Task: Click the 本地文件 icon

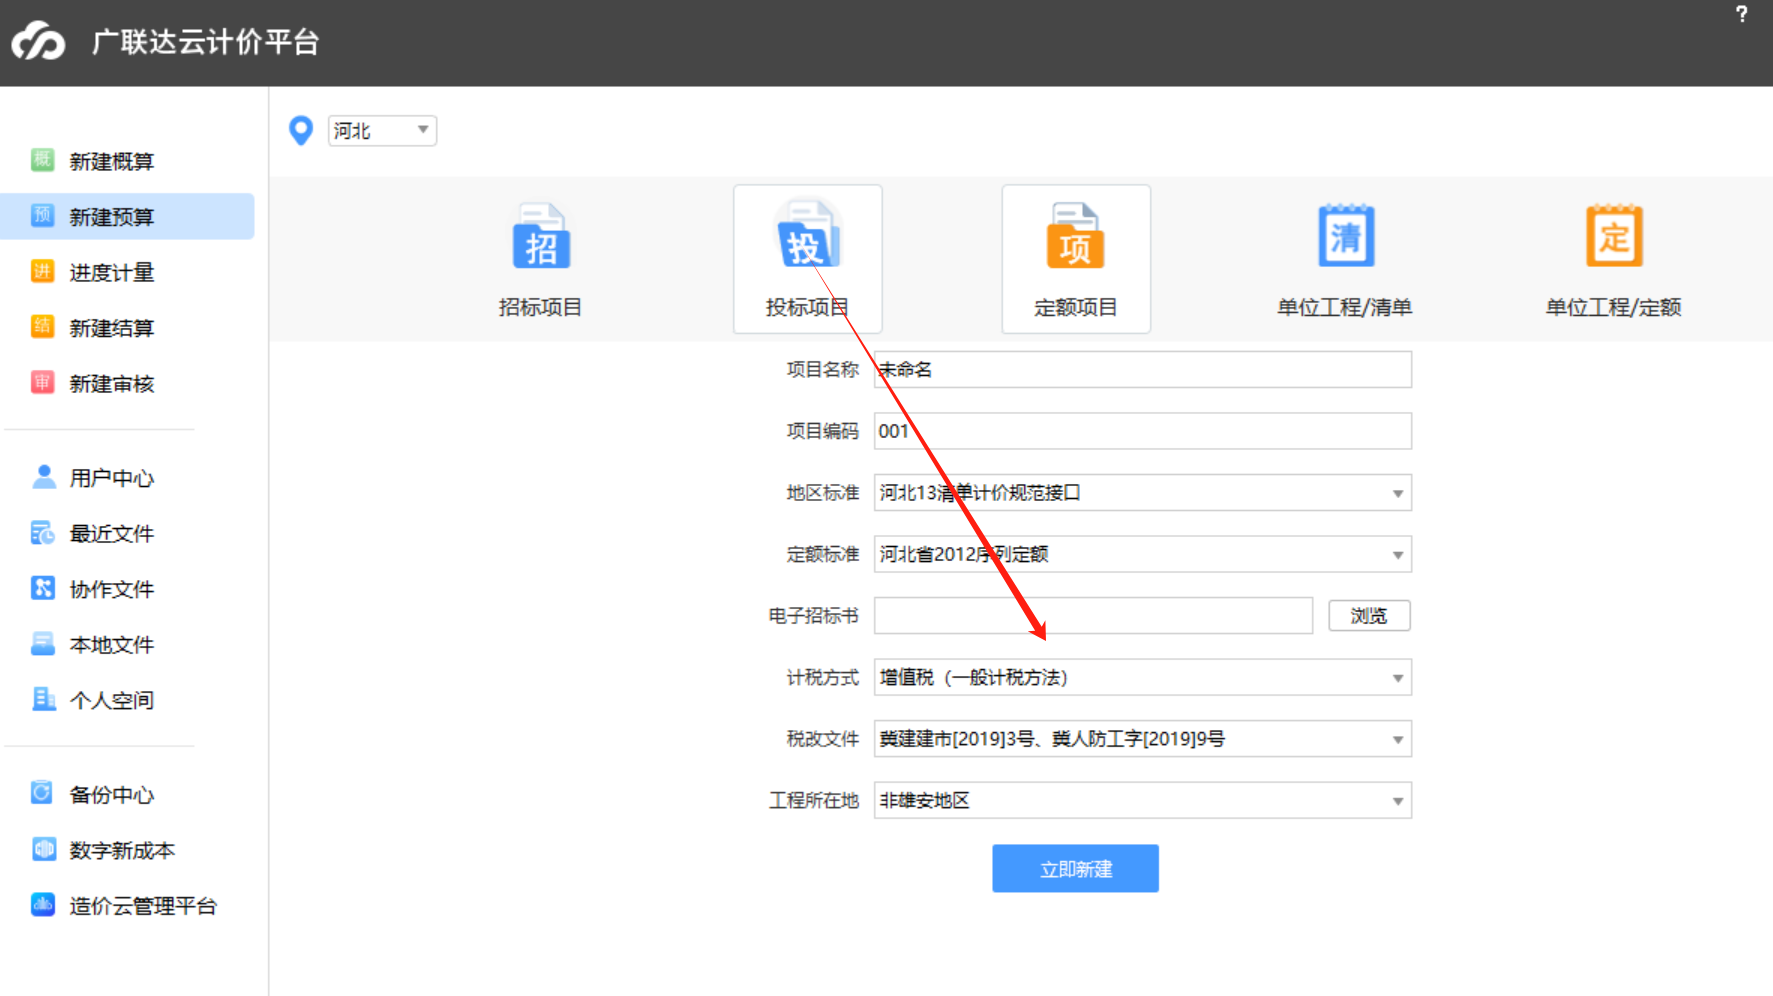Action: point(43,643)
